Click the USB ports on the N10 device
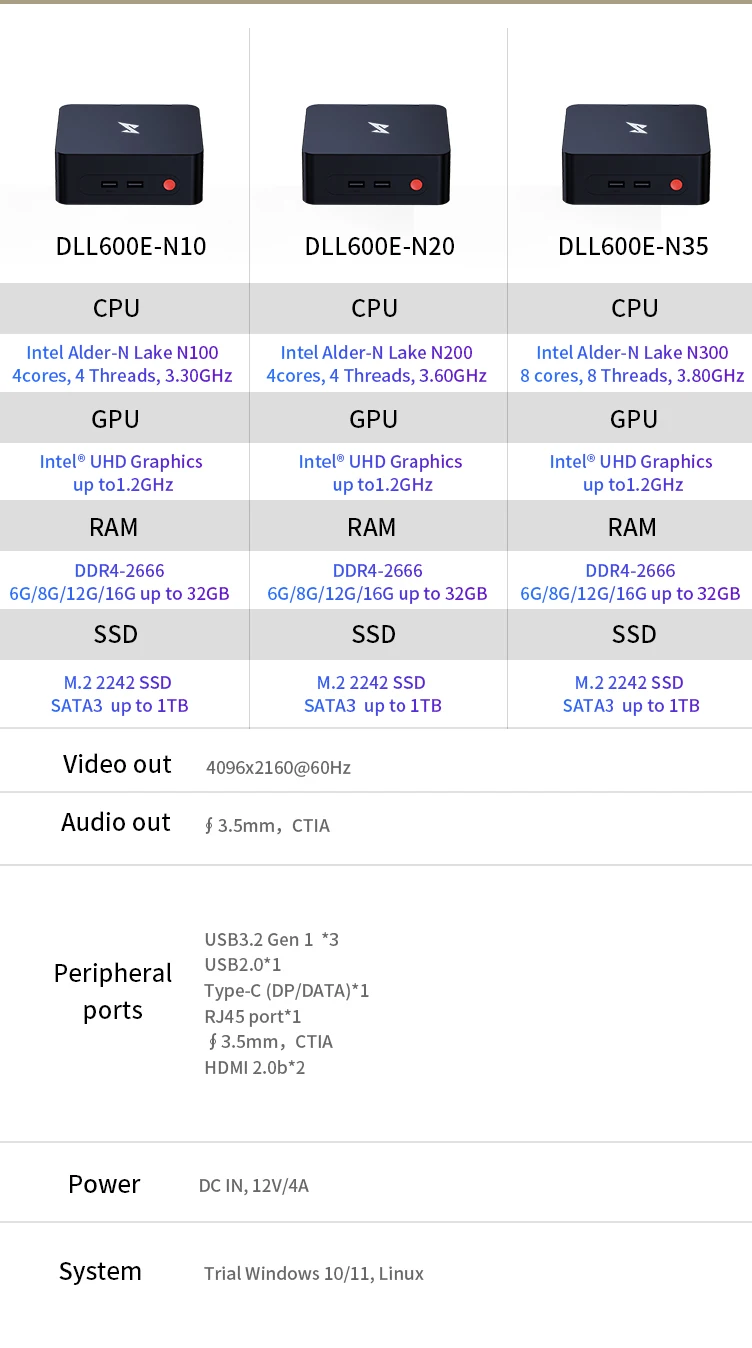This screenshot has height=1348, width=752. tap(122, 184)
